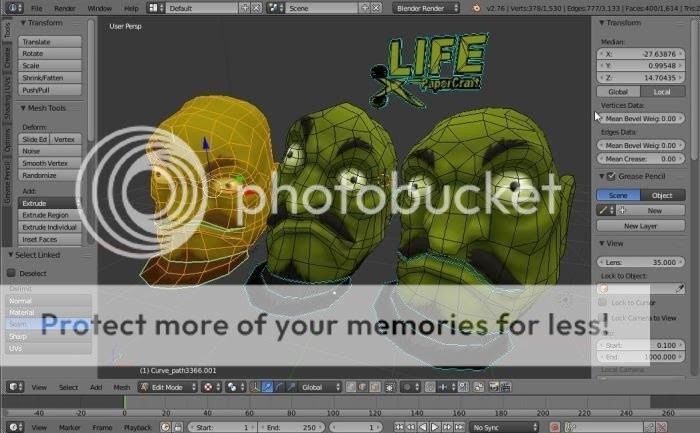This screenshot has height=433, width=700.
Task: Add a new screen layout with plus icon
Action: [x=245, y=8]
